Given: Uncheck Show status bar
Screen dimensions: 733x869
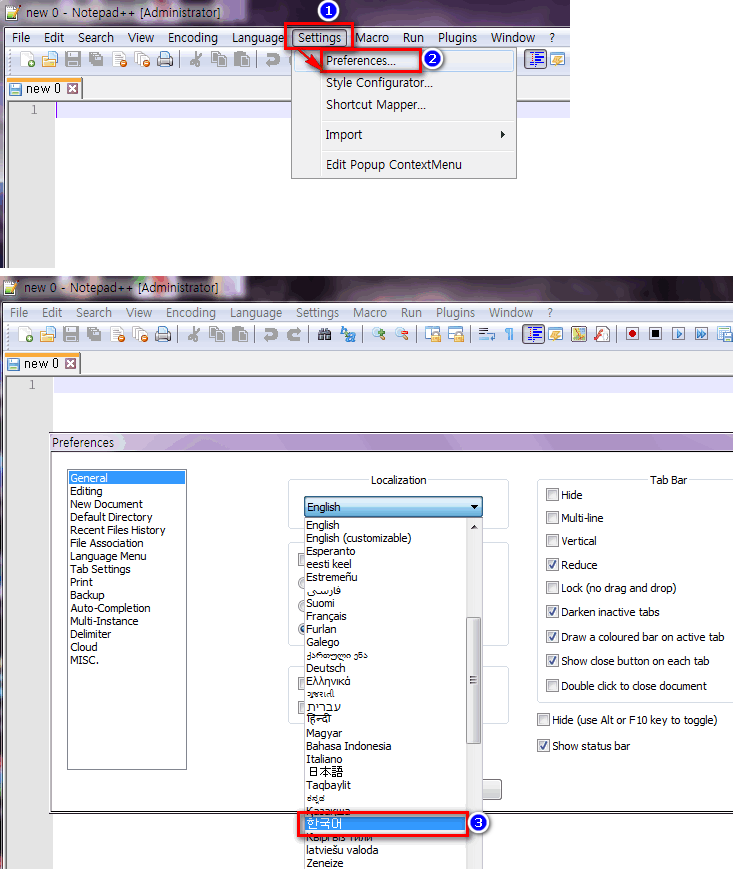Looking at the screenshot, I should (x=544, y=746).
